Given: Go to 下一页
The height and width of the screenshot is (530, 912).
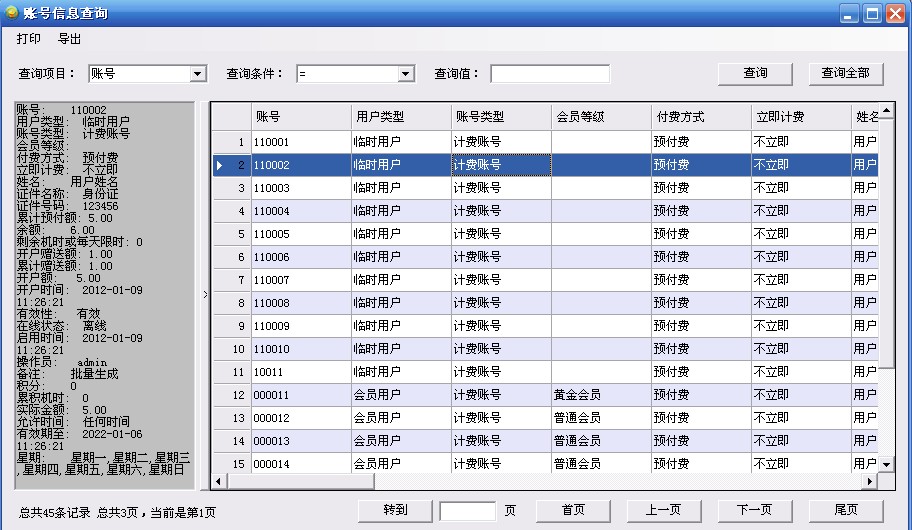Looking at the screenshot, I should (x=754, y=510).
